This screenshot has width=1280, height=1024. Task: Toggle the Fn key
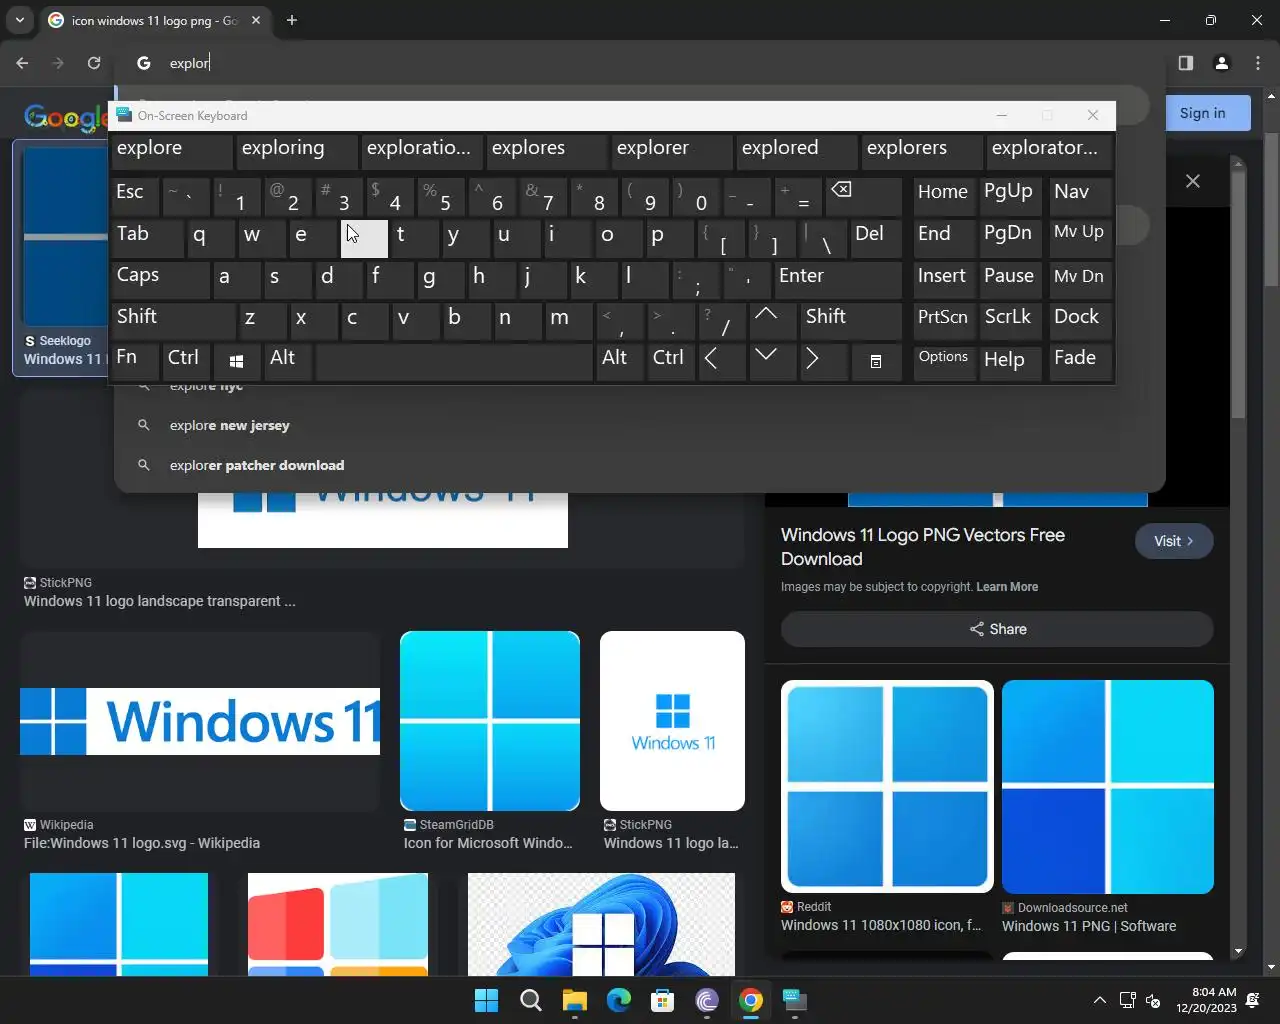click(x=135, y=362)
